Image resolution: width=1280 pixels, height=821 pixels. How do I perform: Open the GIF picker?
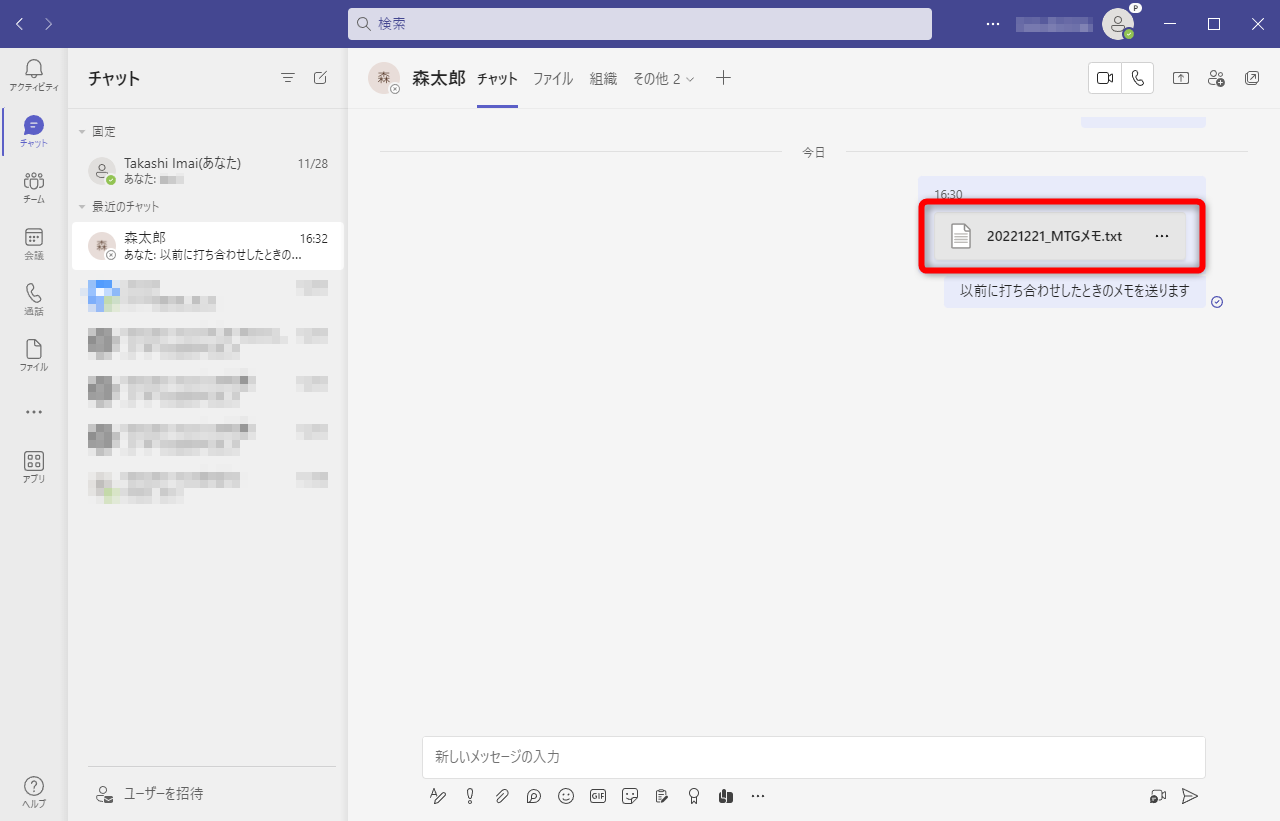(598, 796)
